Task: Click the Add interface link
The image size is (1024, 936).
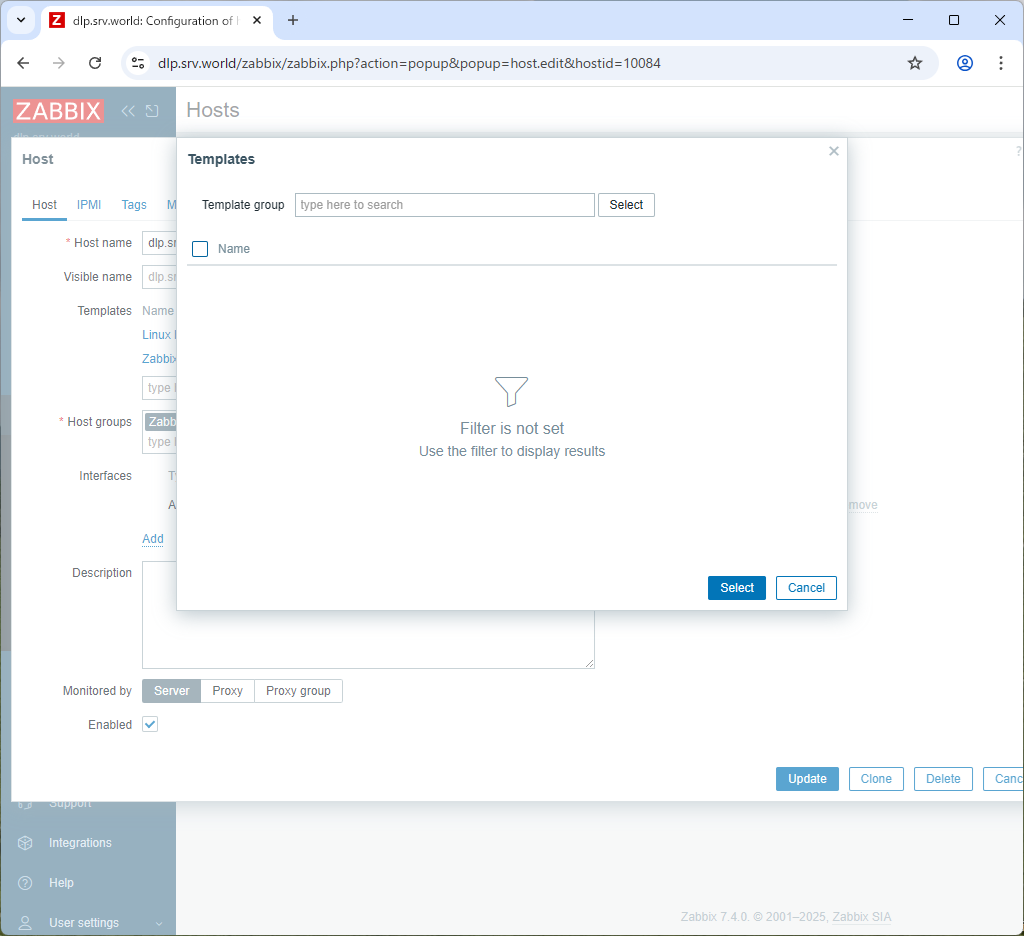Action: pyautogui.click(x=153, y=539)
